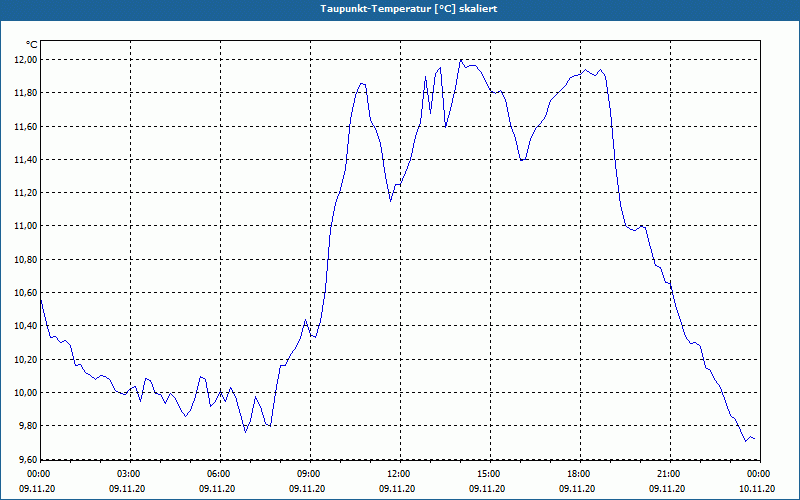
Task: Select the "21:00" time label
Action: coord(667,474)
